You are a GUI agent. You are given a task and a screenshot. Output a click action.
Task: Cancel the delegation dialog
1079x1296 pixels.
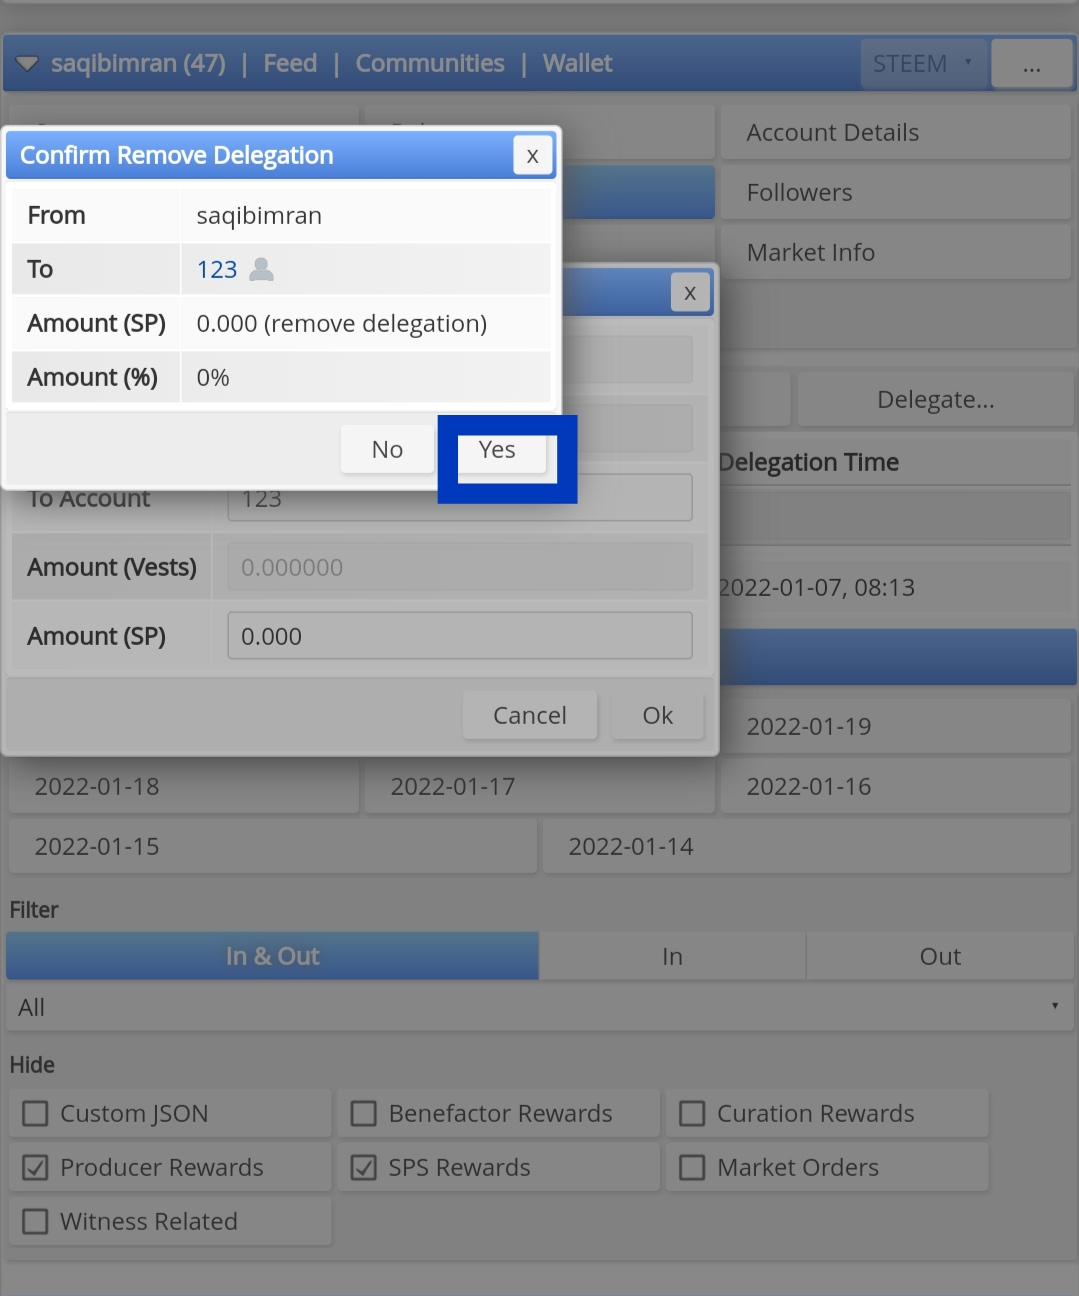[x=530, y=715]
